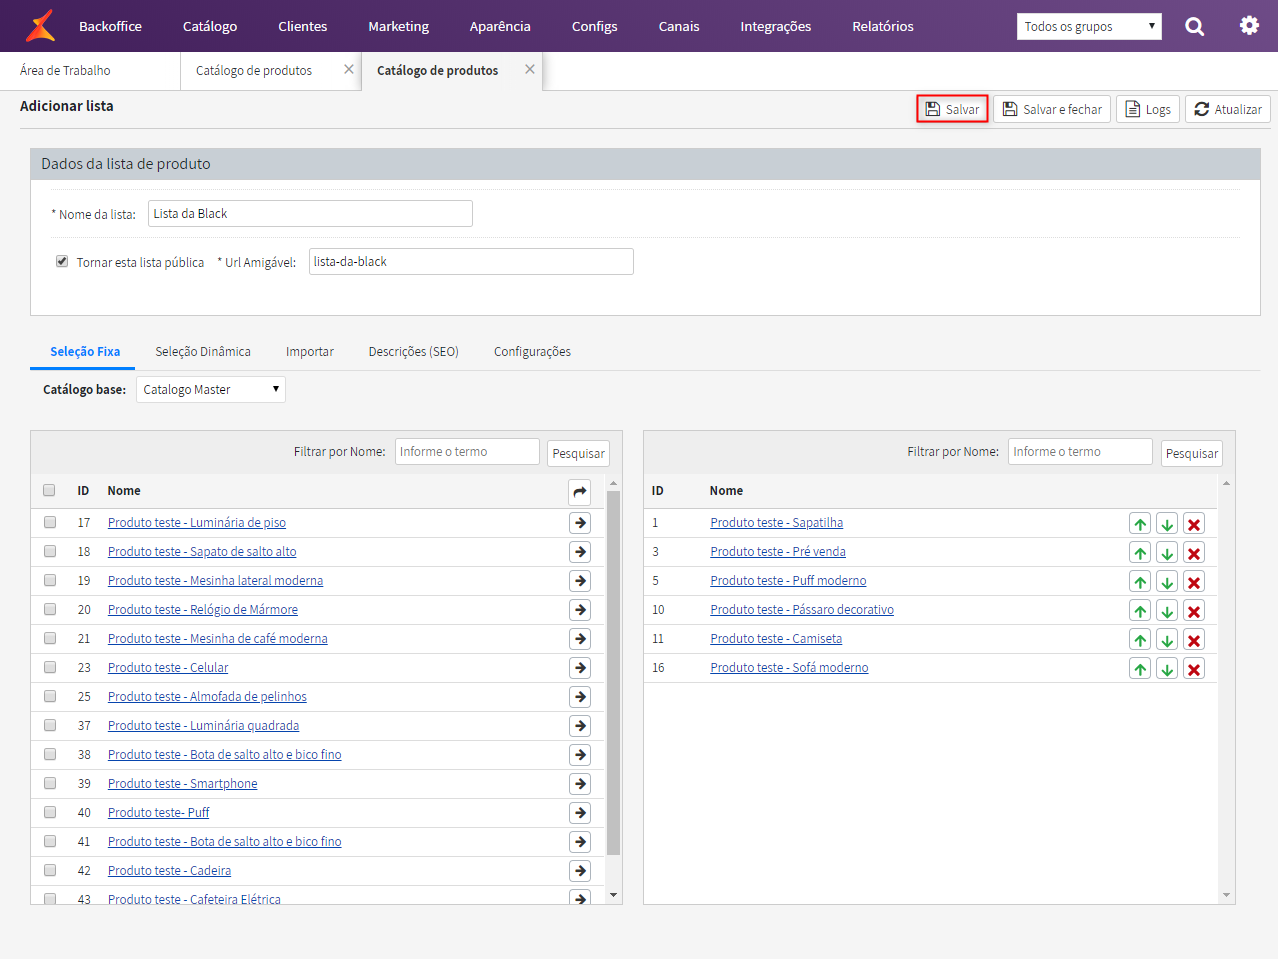This screenshot has height=959, width=1278.
Task: Move Sapatilha down with green down arrow
Action: pos(1167,524)
